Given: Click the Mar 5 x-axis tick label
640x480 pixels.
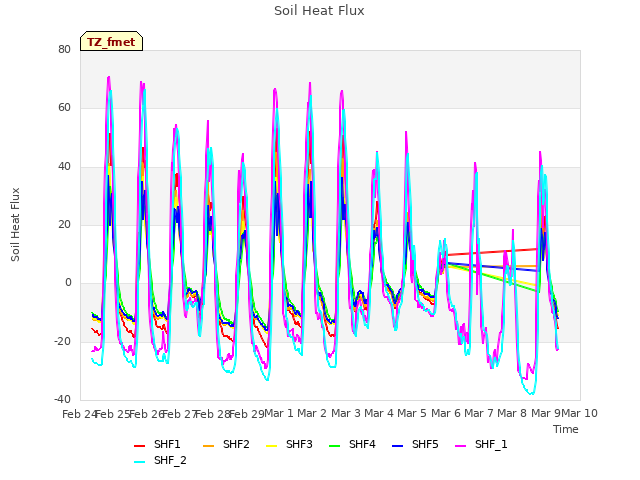Looking at the screenshot, I should [412, 413].
